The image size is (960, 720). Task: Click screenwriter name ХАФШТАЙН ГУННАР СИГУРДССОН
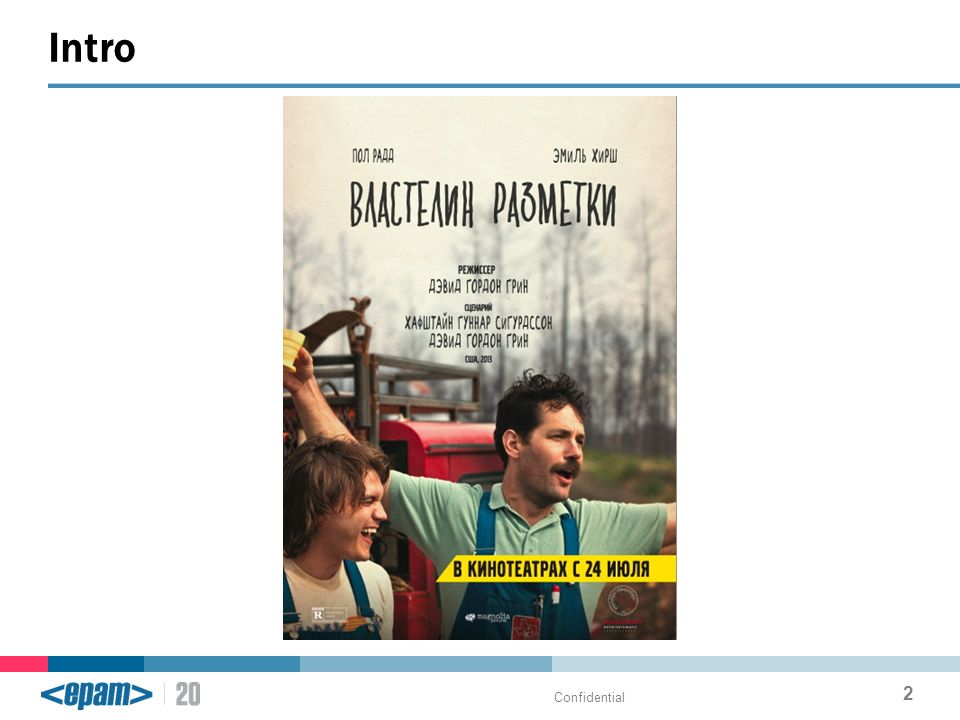(x=478, y=323)
